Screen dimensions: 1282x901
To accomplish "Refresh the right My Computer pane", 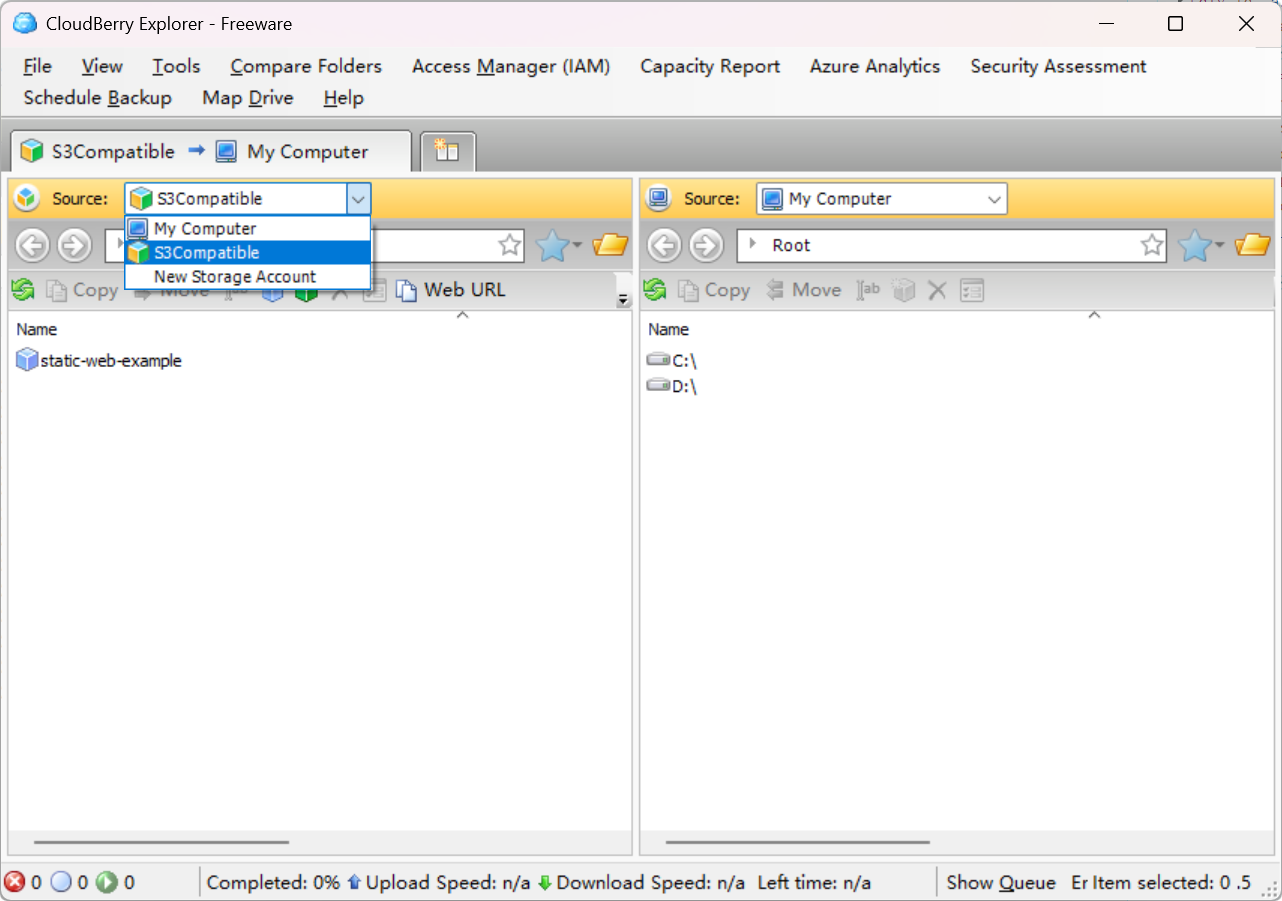I will click(655, 290).
